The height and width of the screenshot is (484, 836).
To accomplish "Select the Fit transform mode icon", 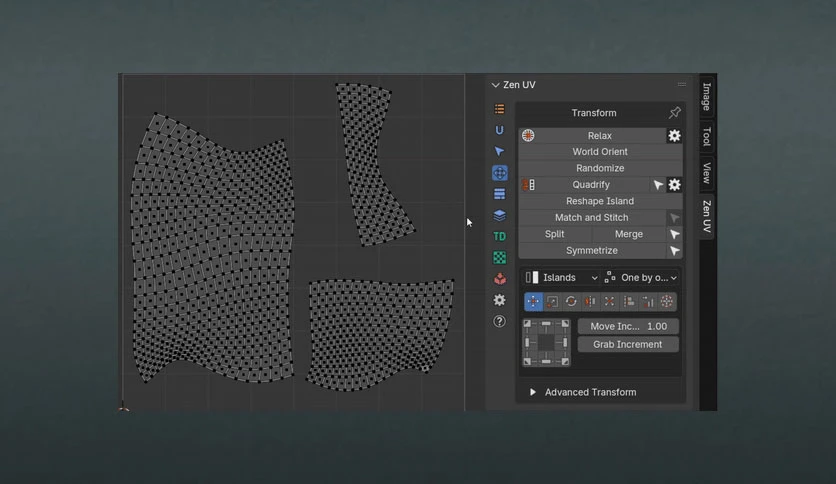I will tap(609, 302).
